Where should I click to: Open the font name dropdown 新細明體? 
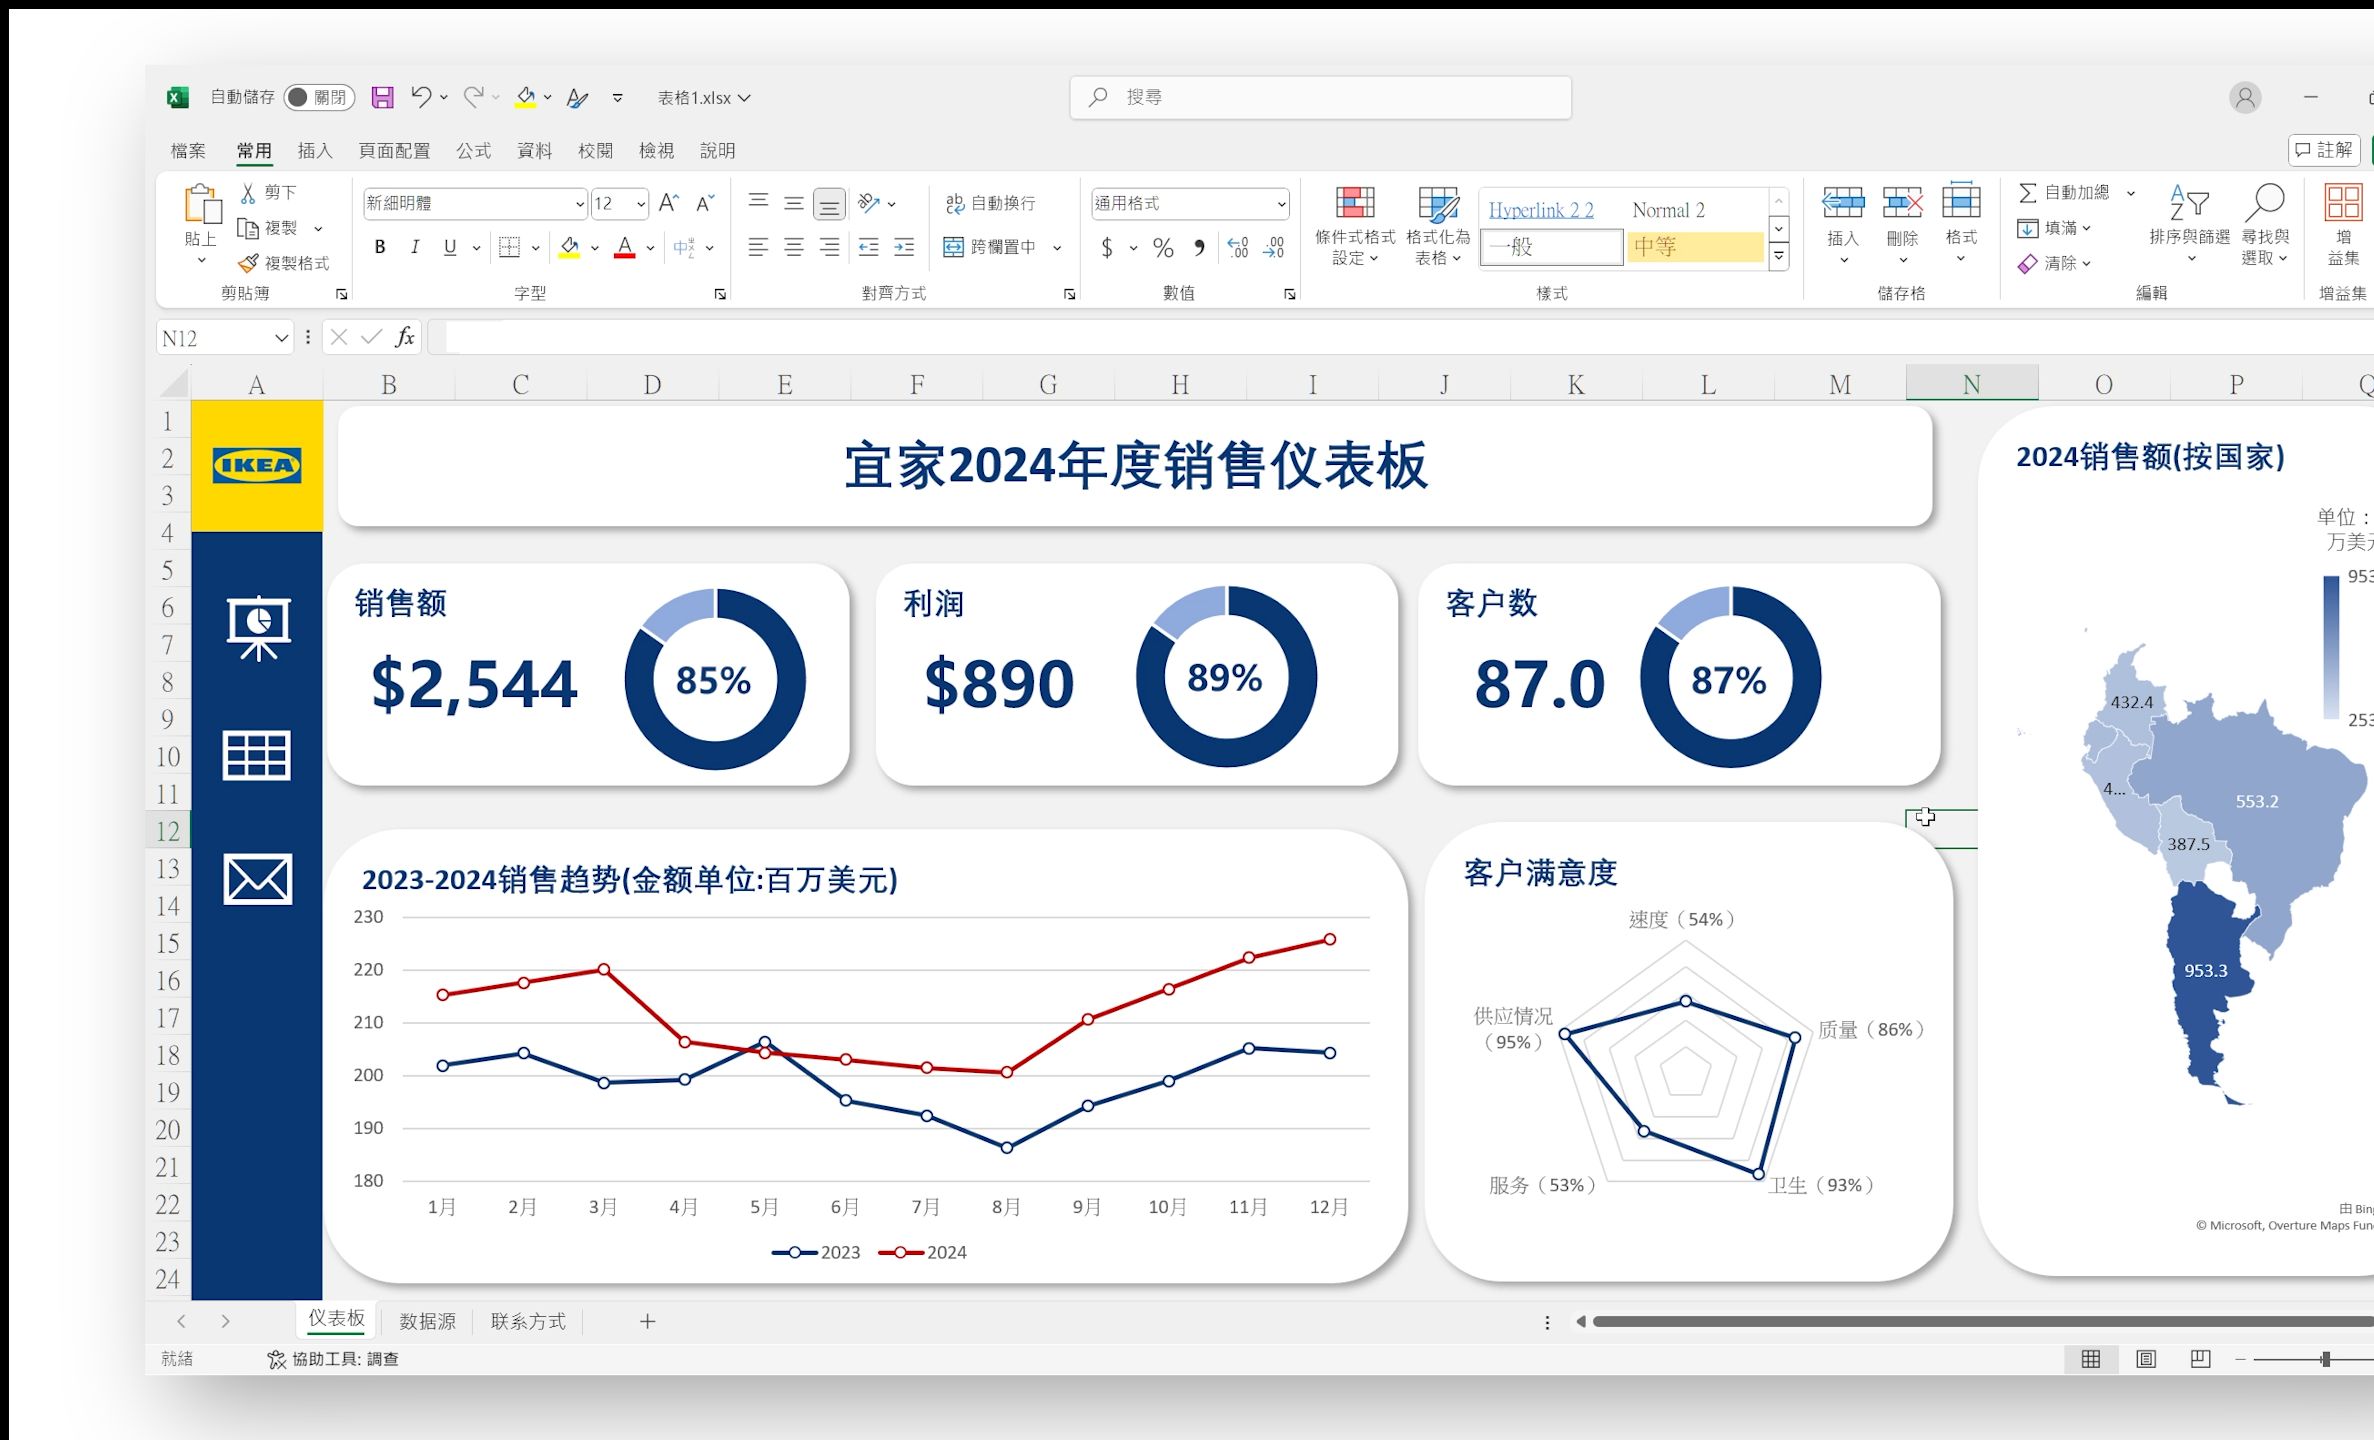(579, 204)
